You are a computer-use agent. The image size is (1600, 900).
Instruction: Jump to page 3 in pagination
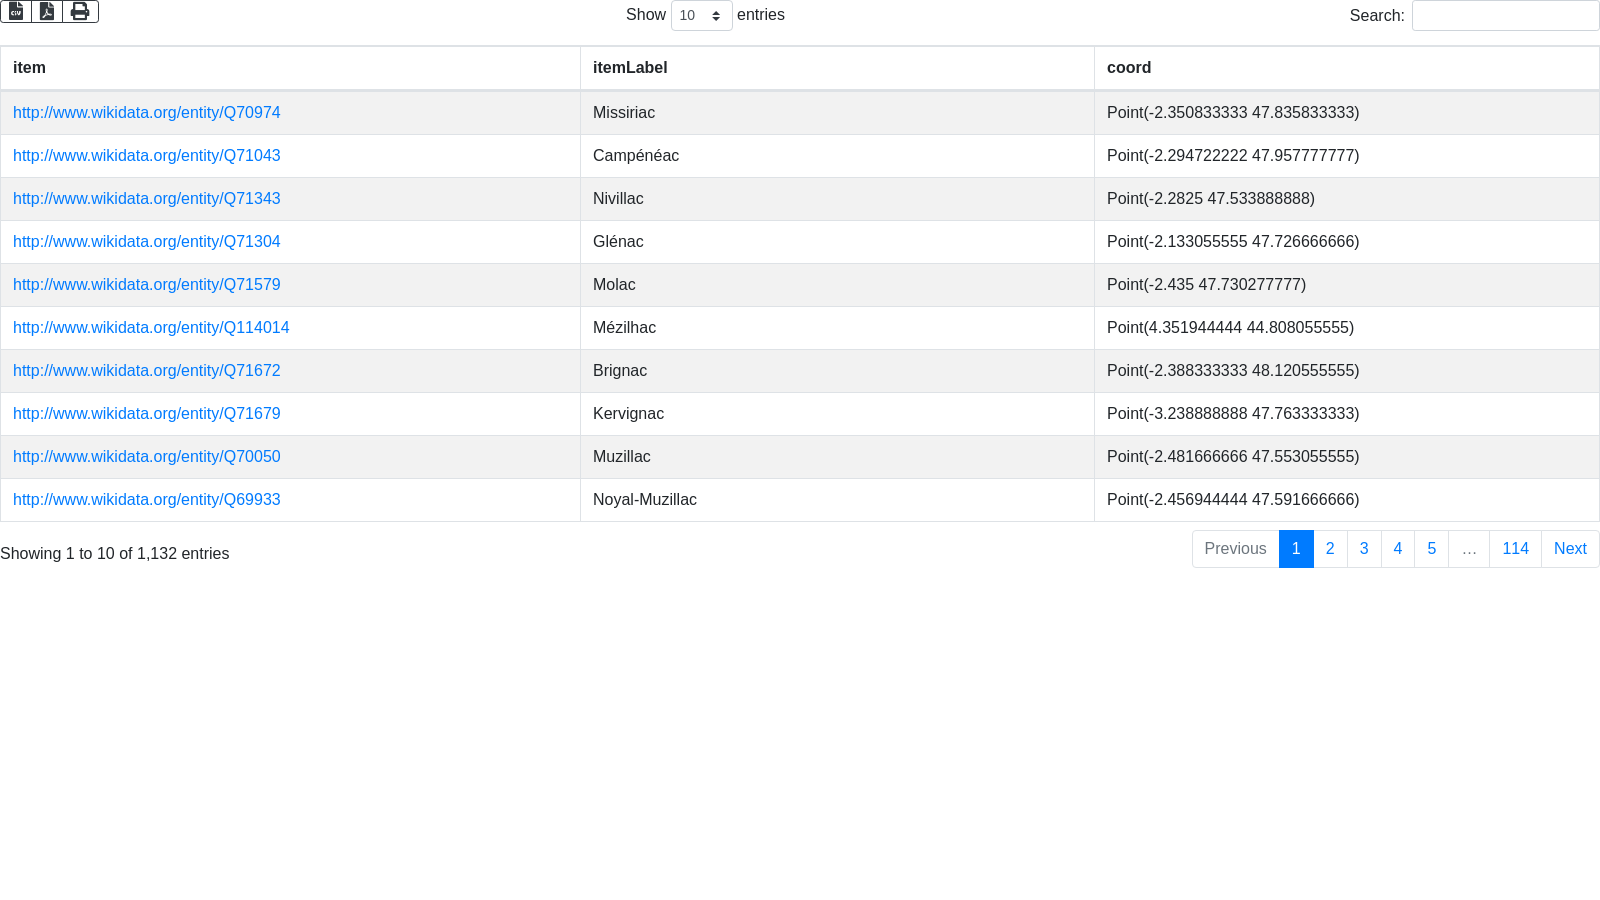coord(1364,549)
